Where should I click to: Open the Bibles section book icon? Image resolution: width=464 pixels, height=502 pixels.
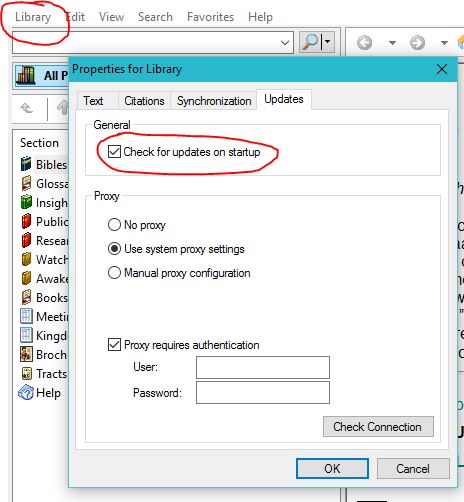coord(26,164)
